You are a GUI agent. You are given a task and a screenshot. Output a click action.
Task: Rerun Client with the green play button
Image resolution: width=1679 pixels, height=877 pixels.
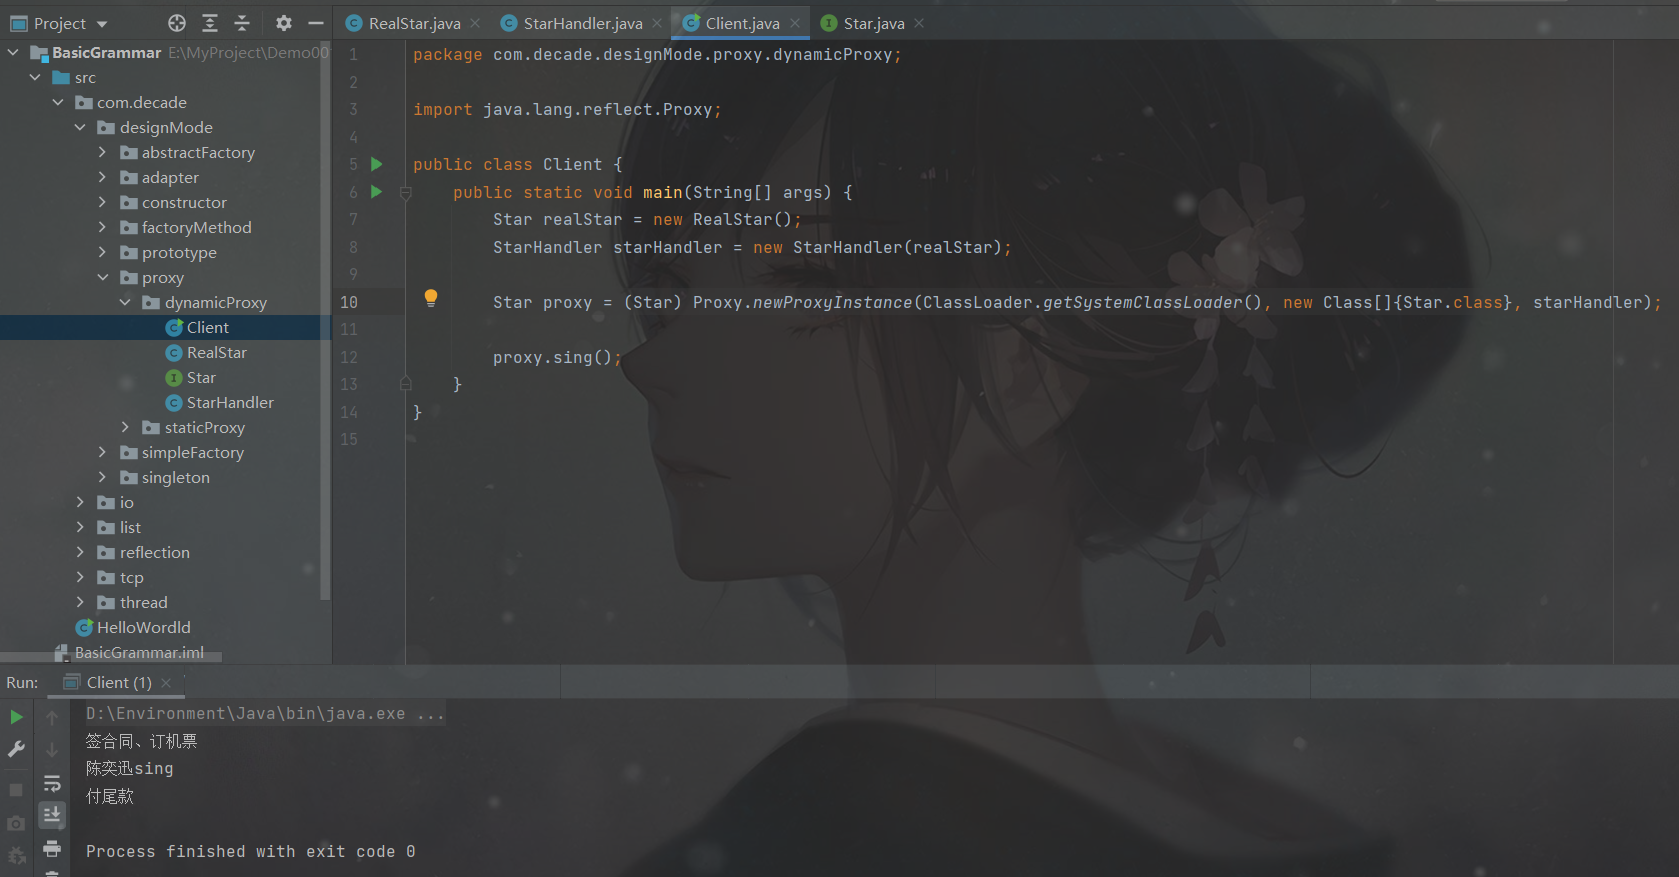coord(16,717)
